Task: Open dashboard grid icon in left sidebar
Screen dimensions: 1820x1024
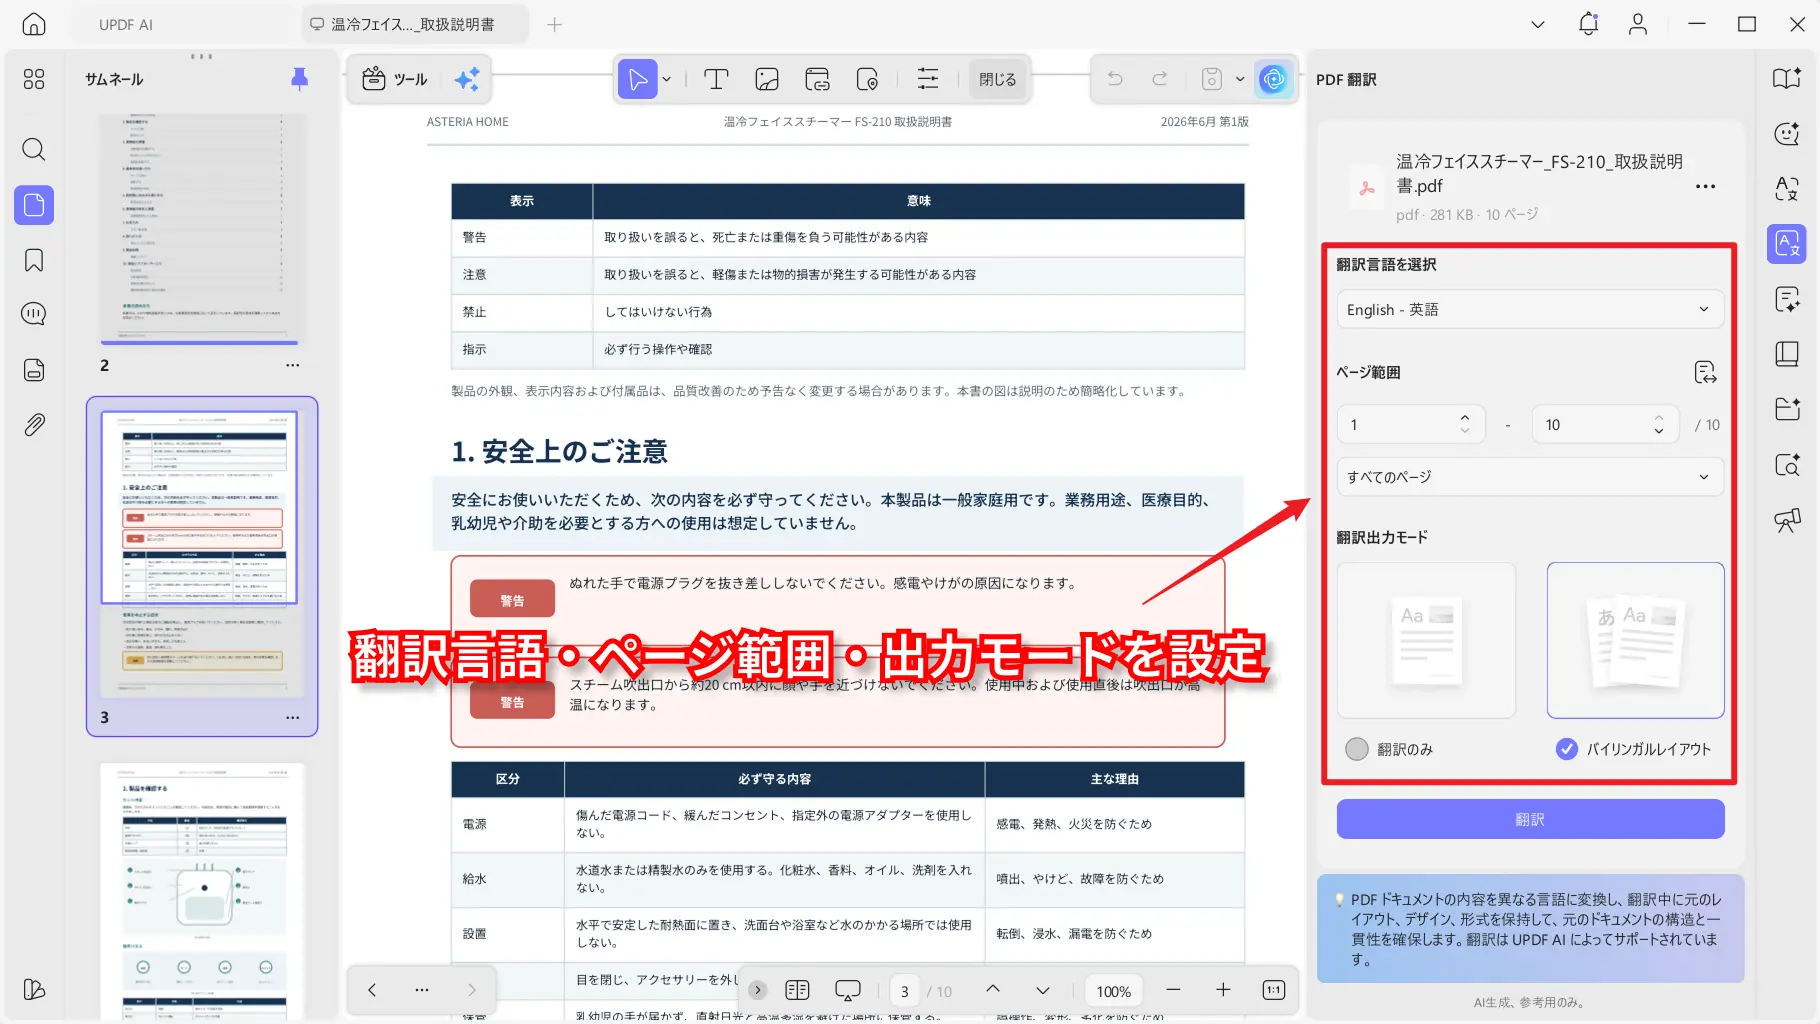Action: (x=34, y=79)
